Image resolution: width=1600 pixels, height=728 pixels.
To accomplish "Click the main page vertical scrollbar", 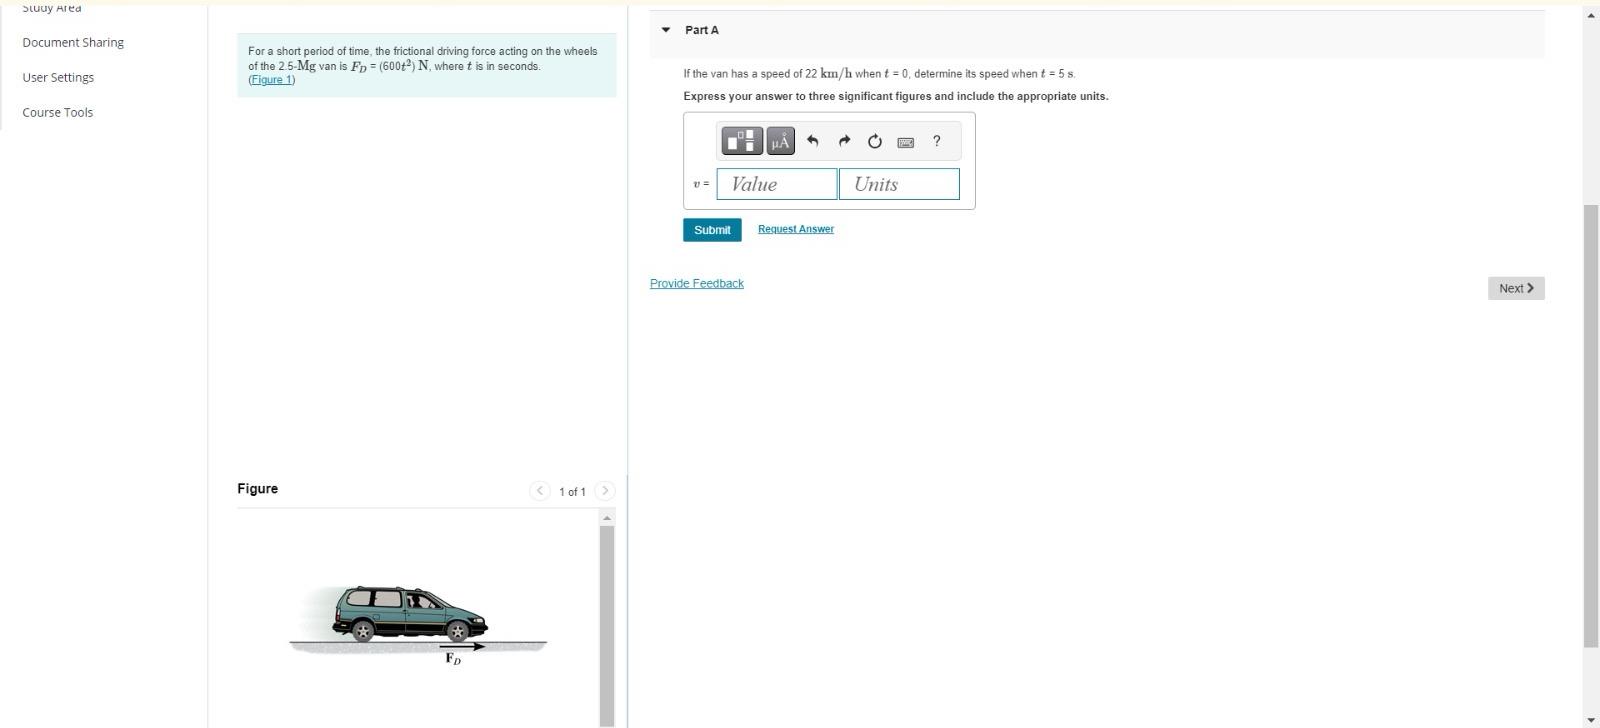I will pos(1591,426).
